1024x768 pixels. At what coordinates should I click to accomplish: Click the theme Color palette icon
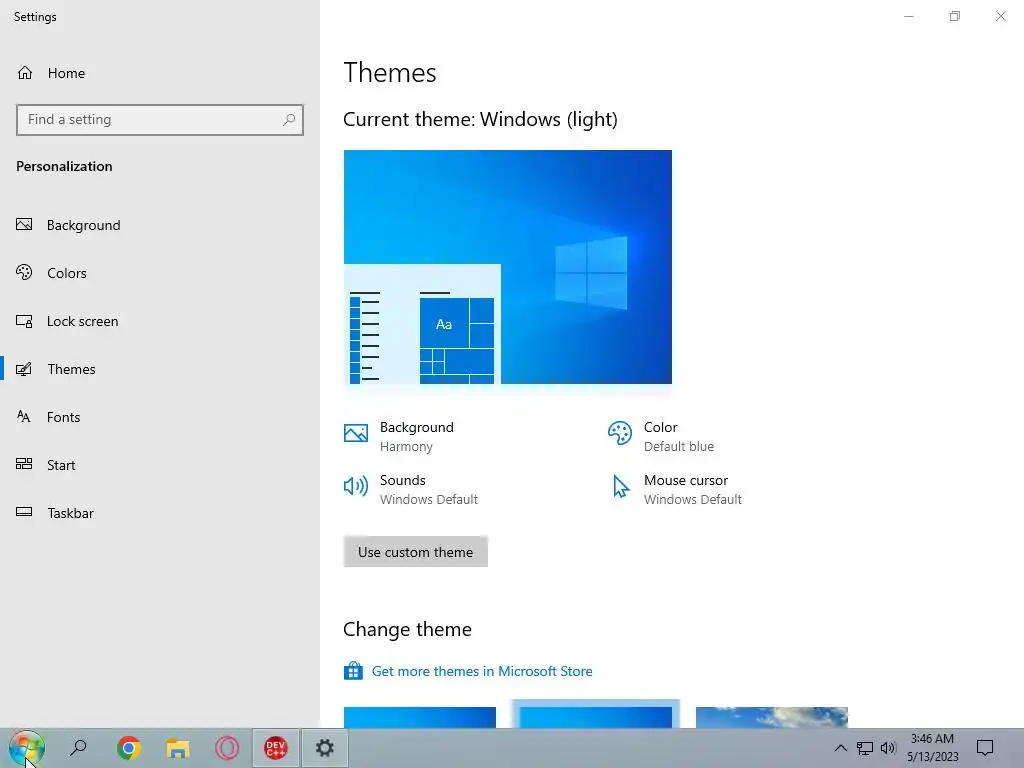pos(620,433)
